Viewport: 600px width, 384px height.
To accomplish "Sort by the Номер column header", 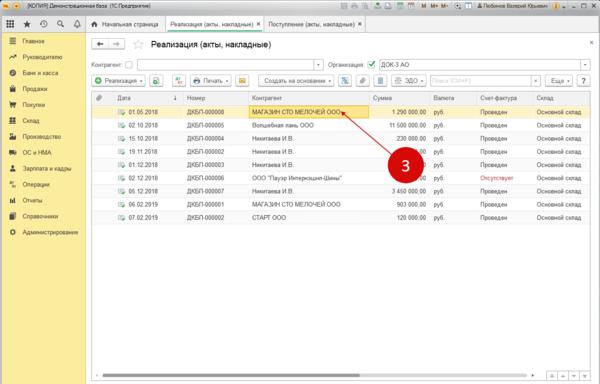I will pyautogui.click(x=215, y=98).
